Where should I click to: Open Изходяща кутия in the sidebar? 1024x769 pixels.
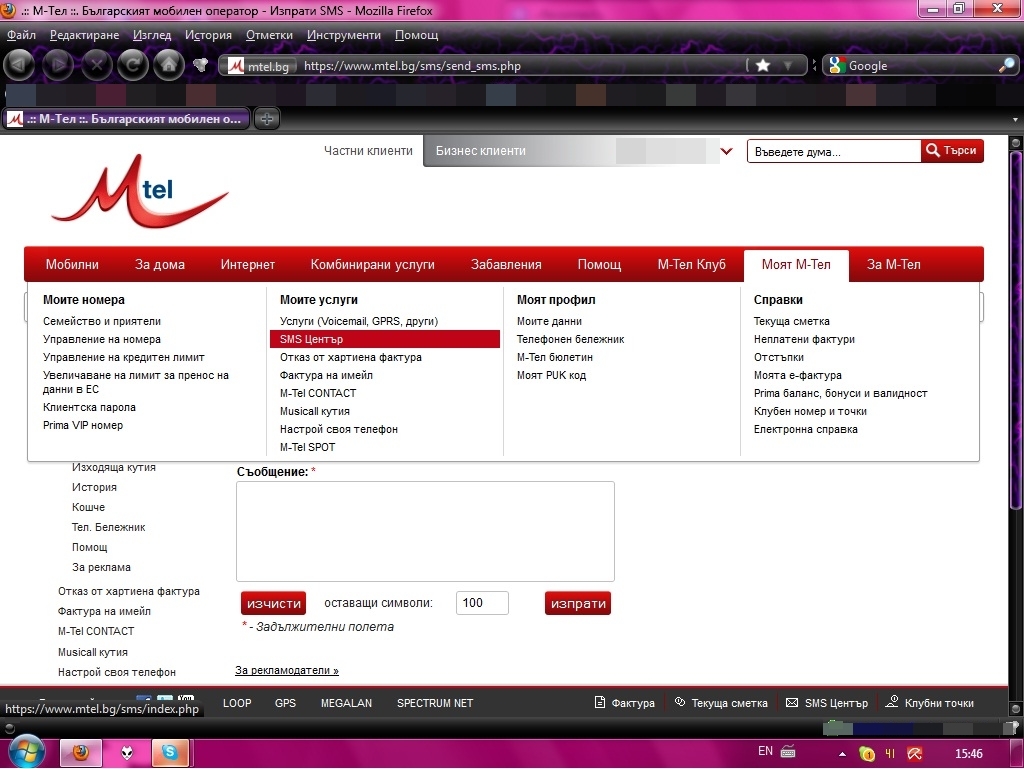click(x=114, y=467)
